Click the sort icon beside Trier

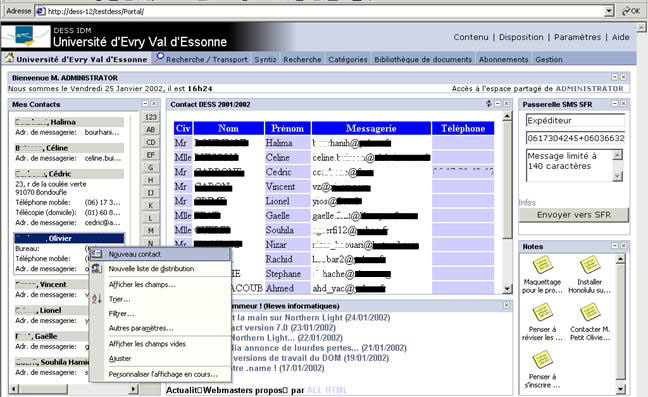96,299
